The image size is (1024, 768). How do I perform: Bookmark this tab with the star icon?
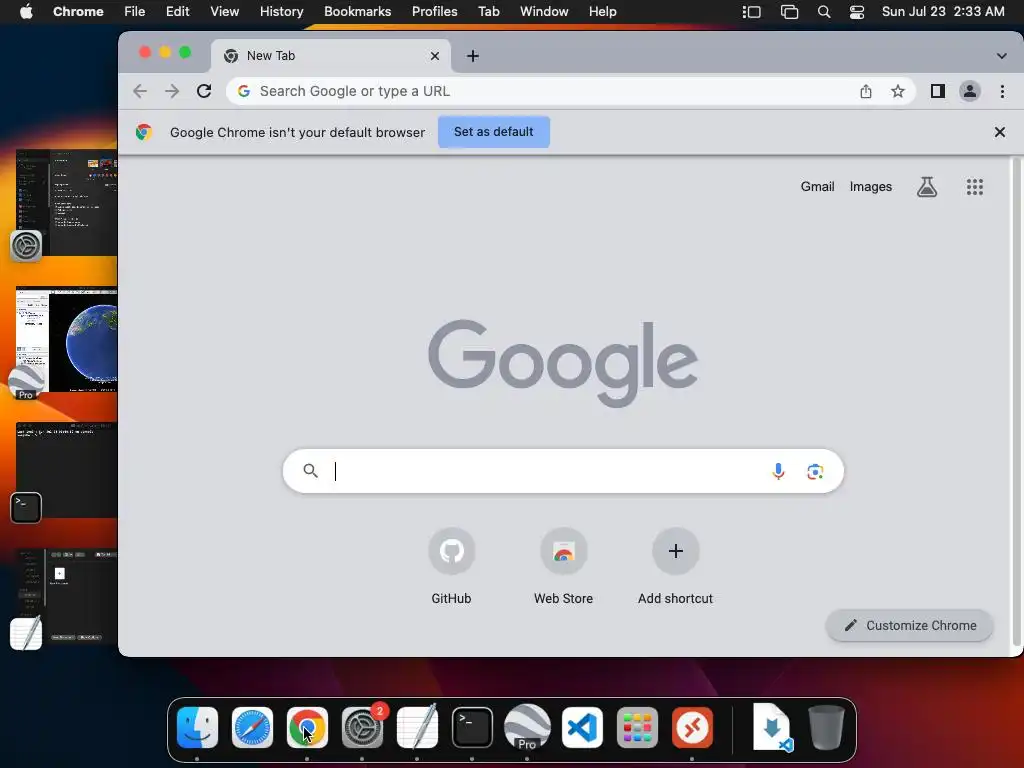pos(898,91)
